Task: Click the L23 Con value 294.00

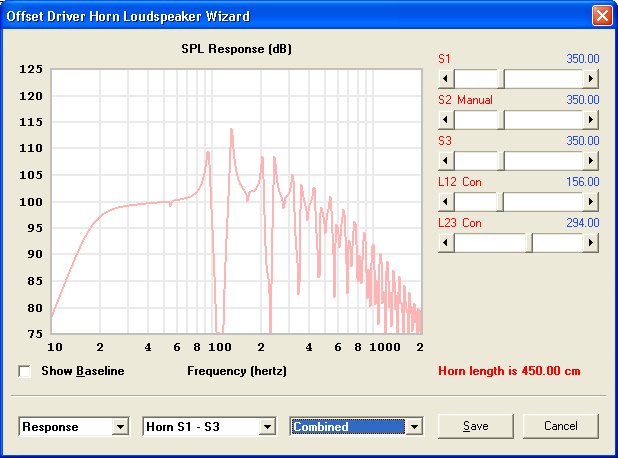Action: click(x=583, y=223)
